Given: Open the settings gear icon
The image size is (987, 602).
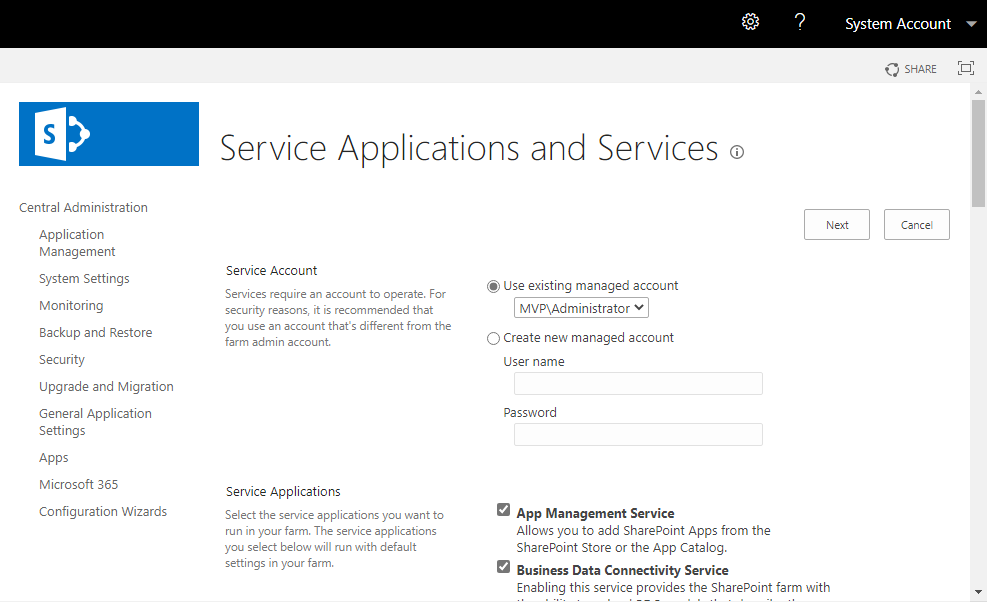Looking at the screenshot, I should pyautogui.click(x=750, y=21).
